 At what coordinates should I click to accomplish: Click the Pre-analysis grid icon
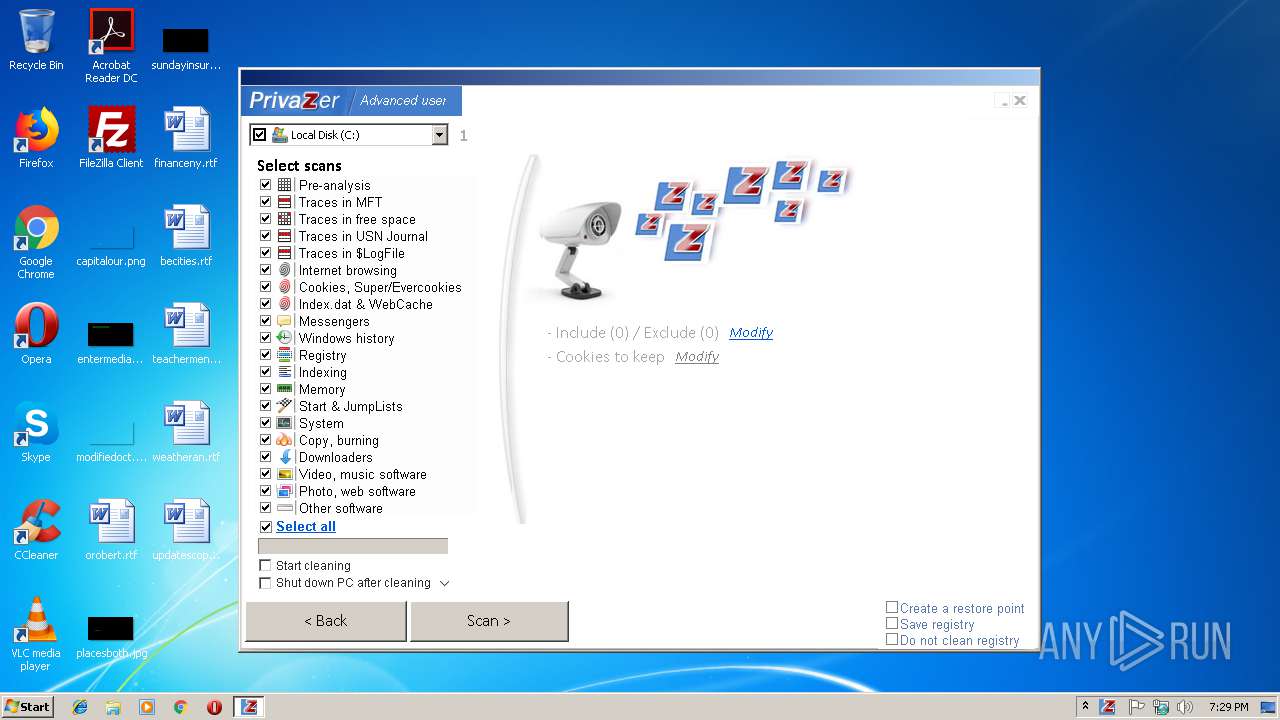pos(285,185)
